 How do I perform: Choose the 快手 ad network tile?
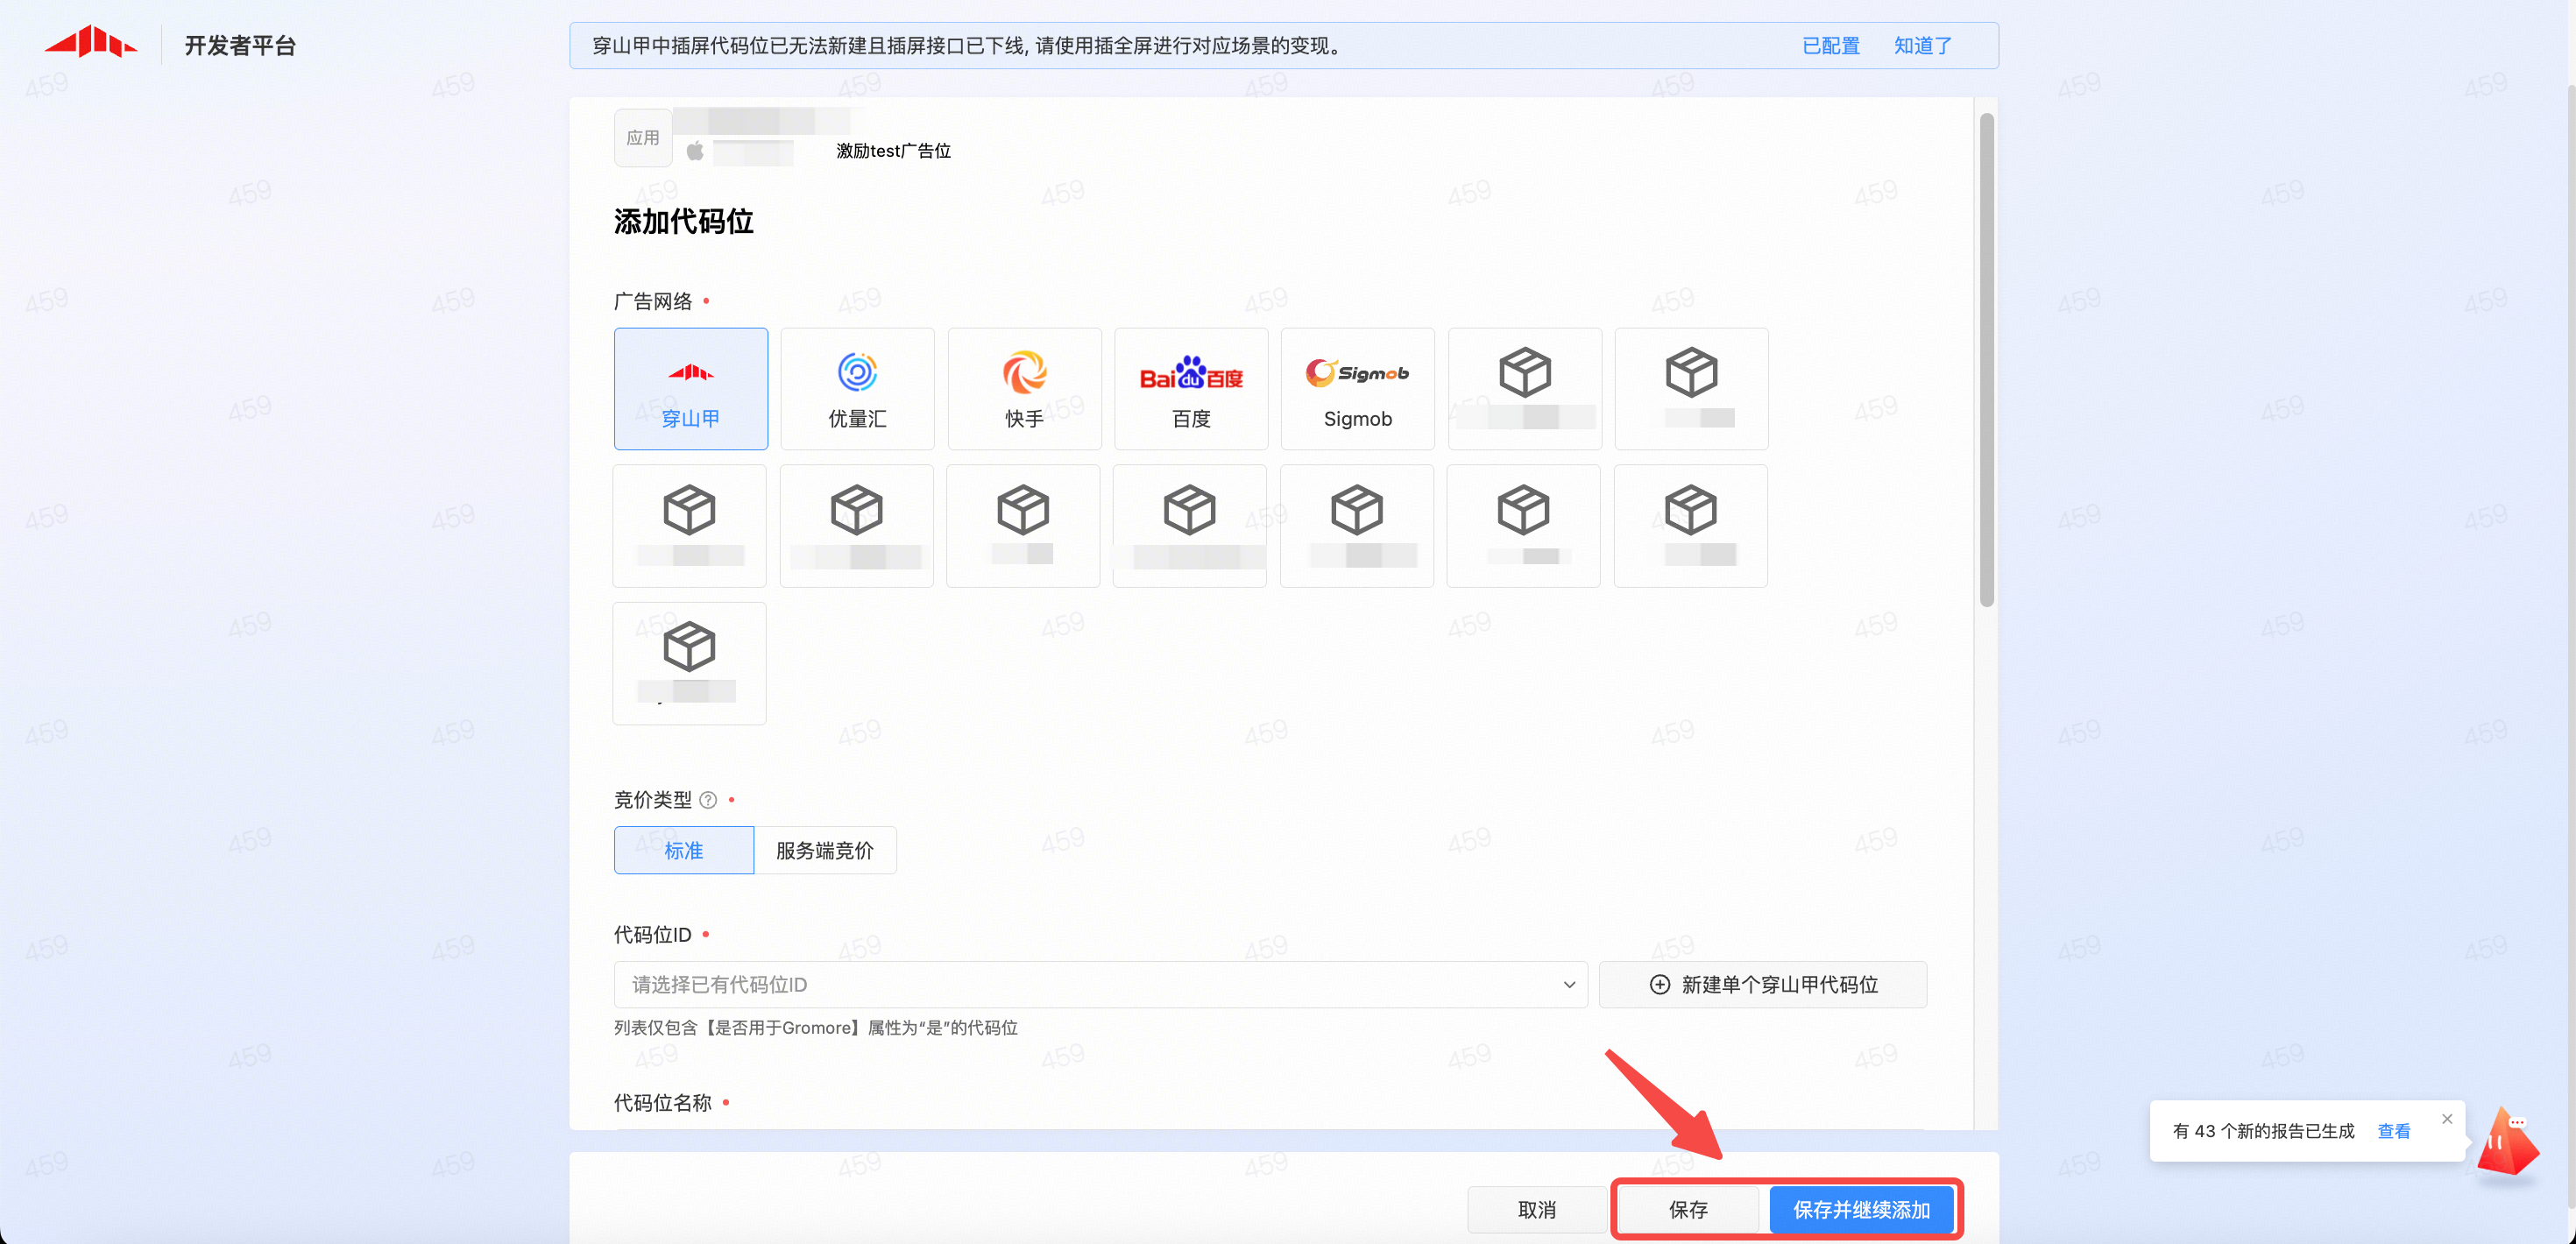coord(1024,389)
